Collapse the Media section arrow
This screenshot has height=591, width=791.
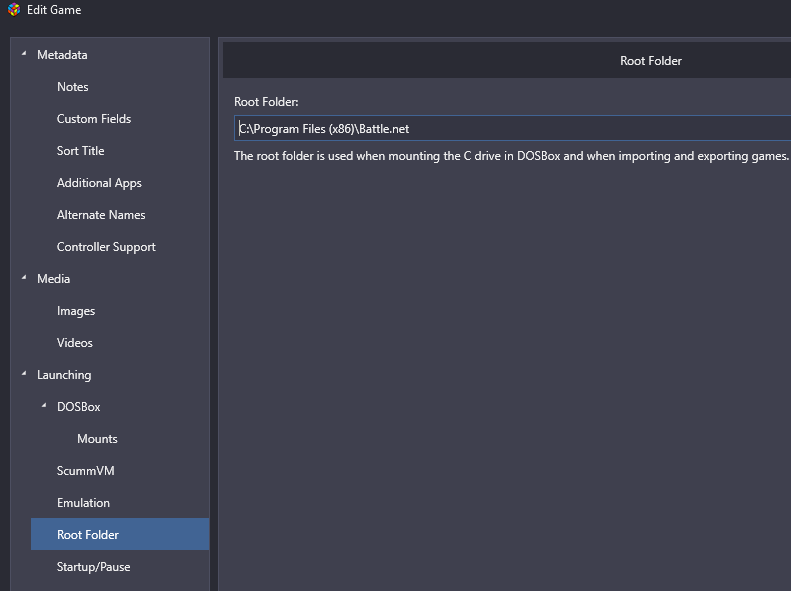point(24,277)
